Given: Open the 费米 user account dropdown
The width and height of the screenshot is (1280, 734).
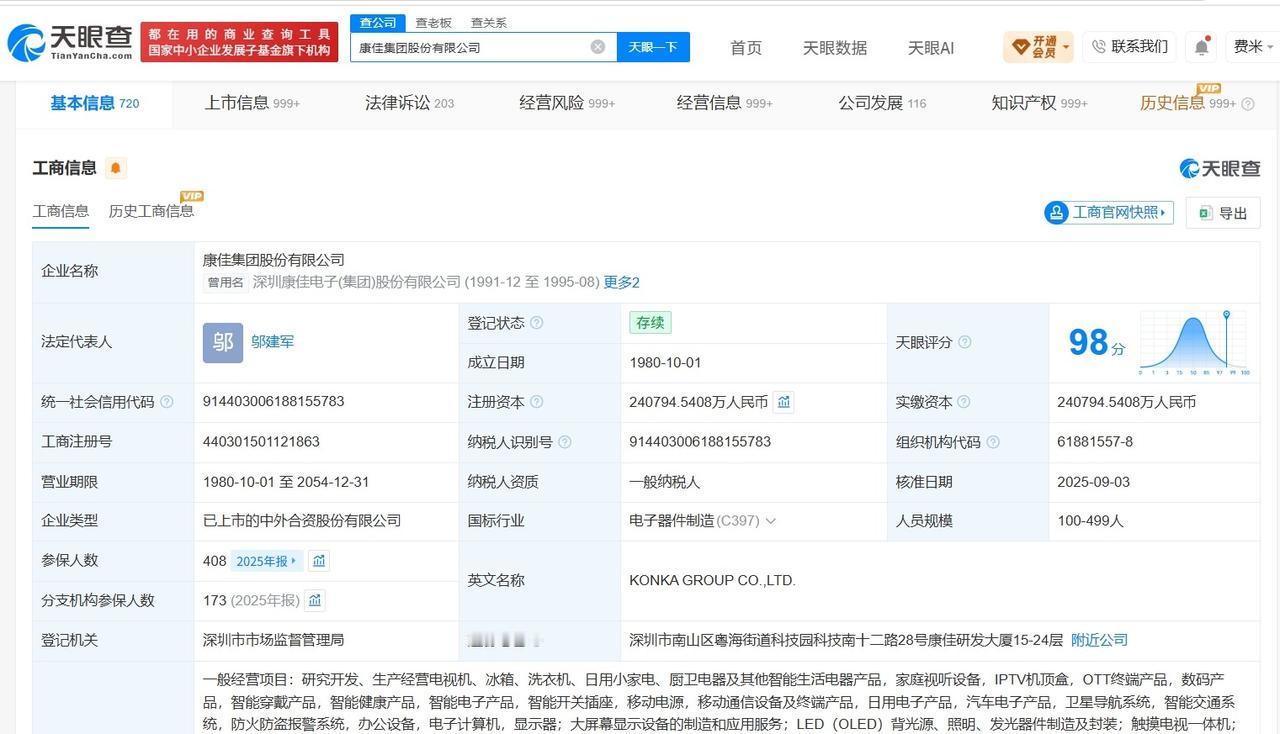Looking at the screenshot, I should tap(1253, 46).
